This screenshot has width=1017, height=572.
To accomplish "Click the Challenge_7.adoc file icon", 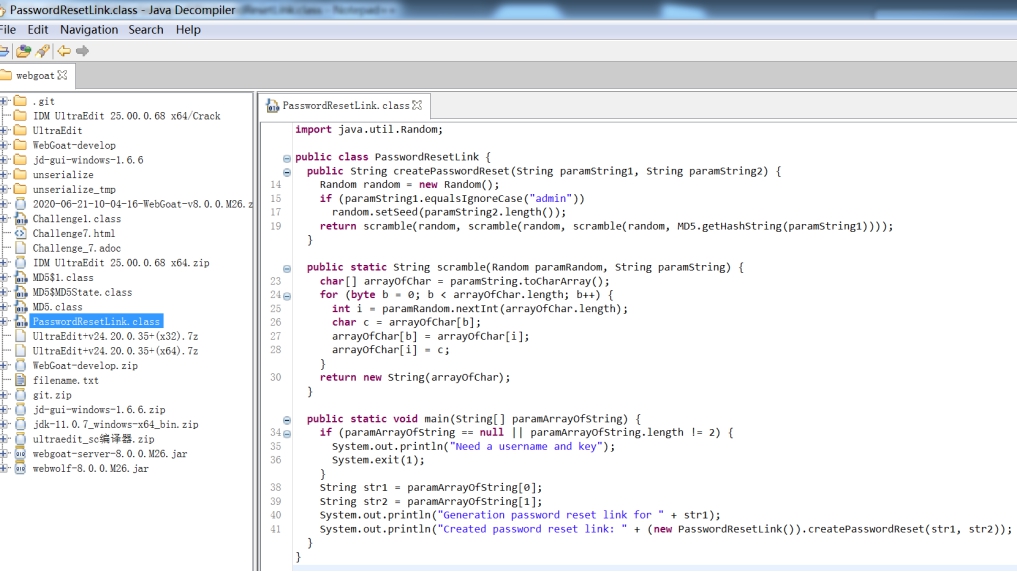I will (x=21, y=248).
